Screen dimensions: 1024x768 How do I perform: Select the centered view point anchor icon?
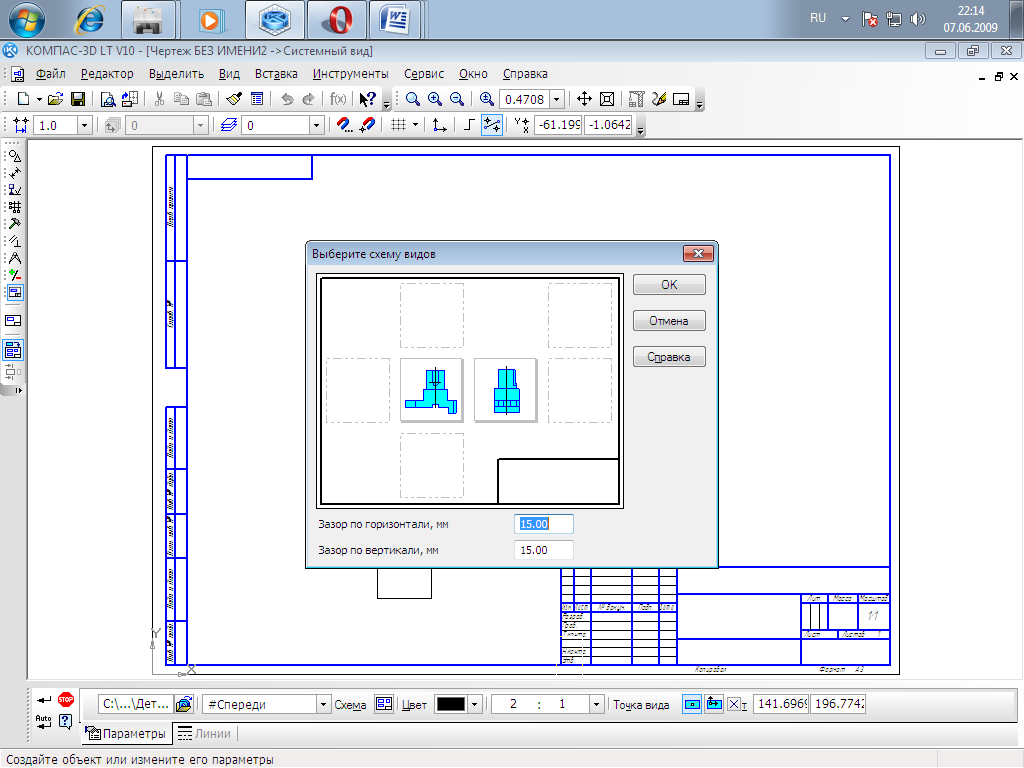click(692, 704)
